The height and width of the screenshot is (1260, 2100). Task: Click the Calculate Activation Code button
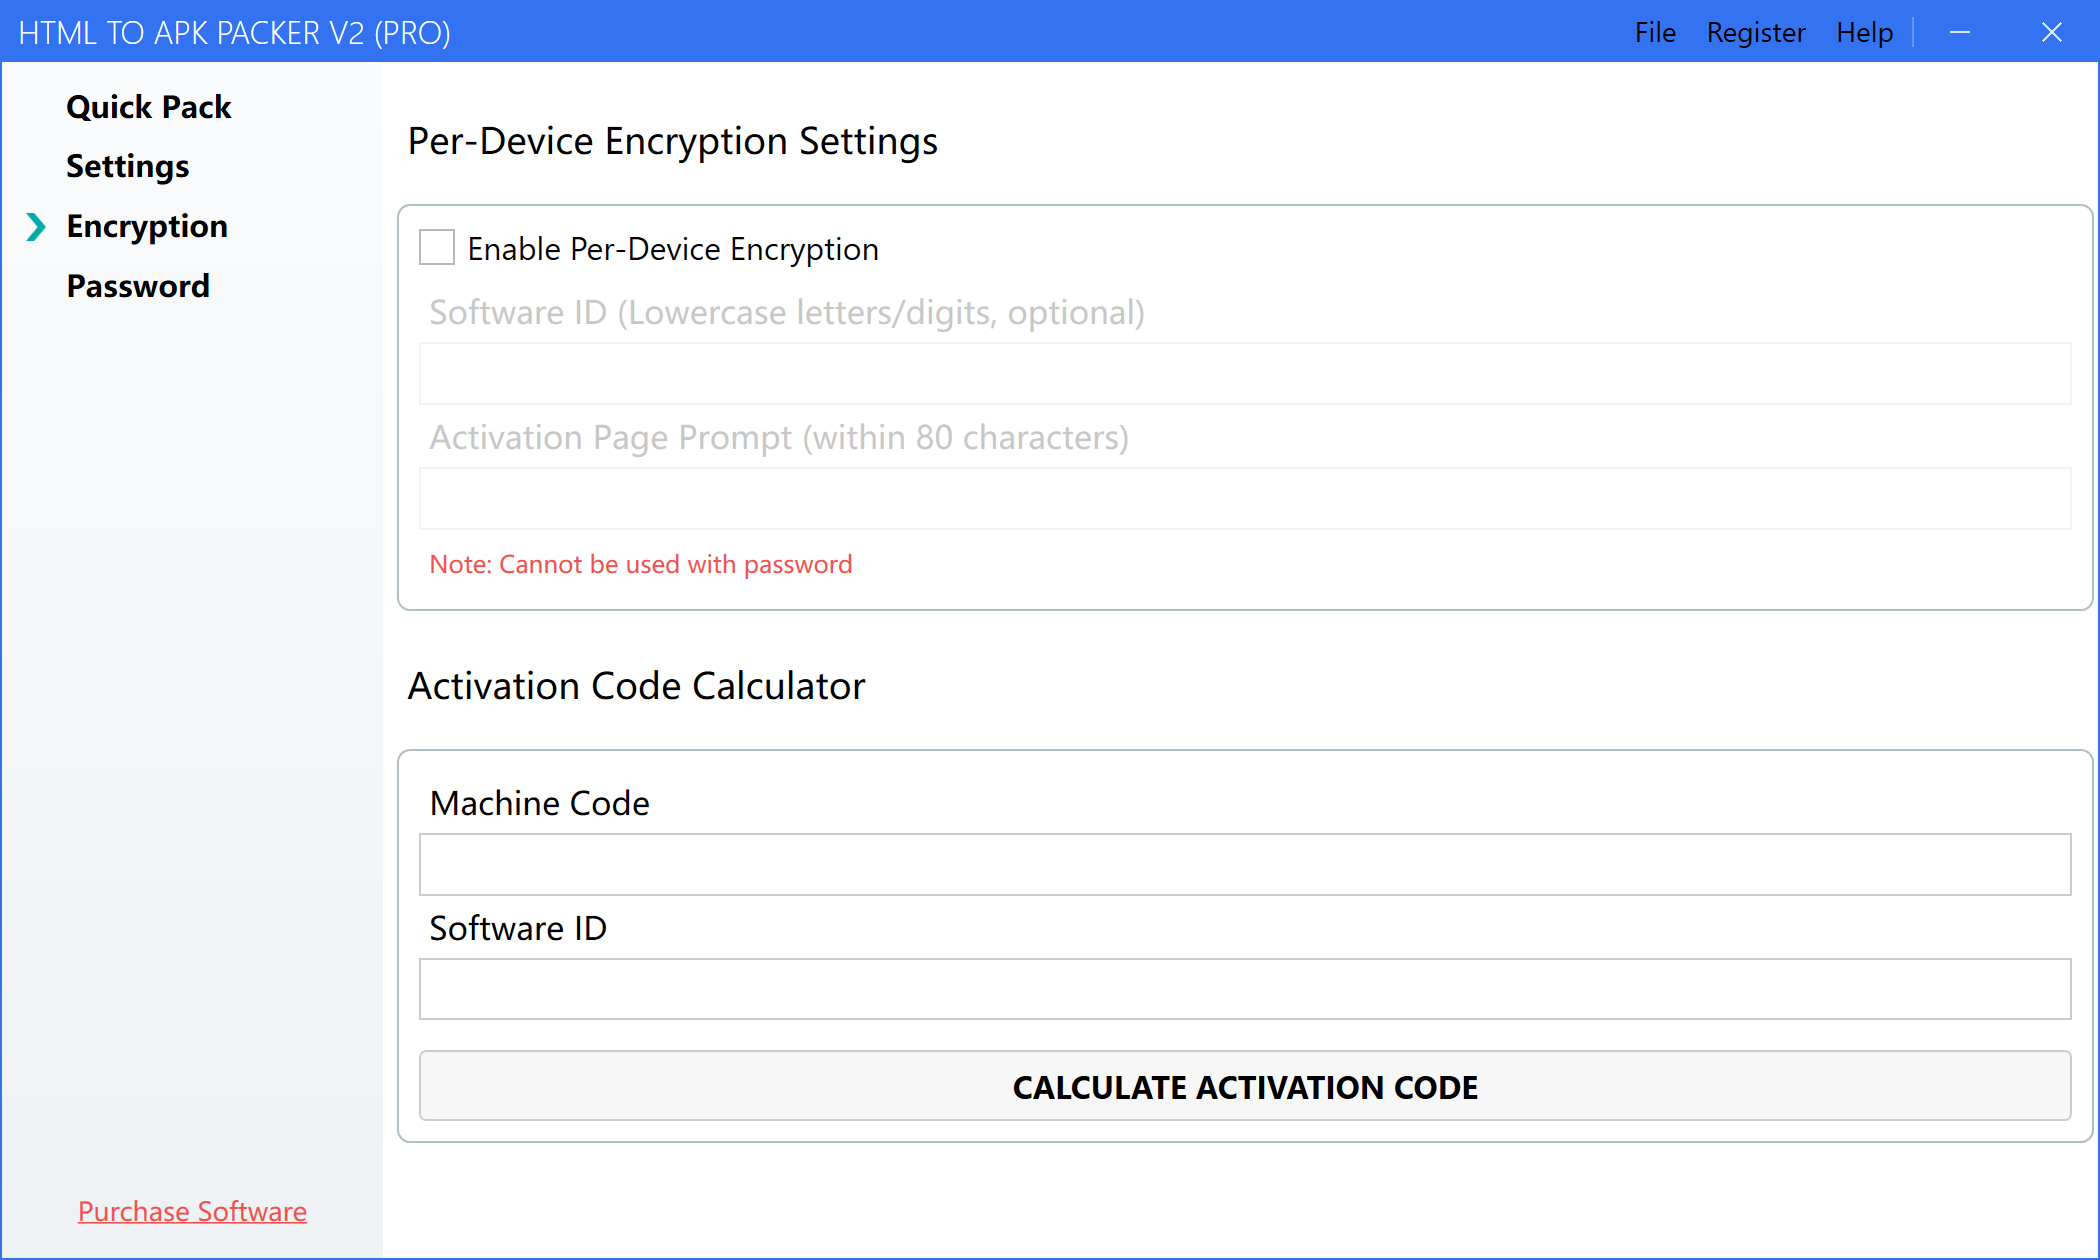pos(1244,1087)
